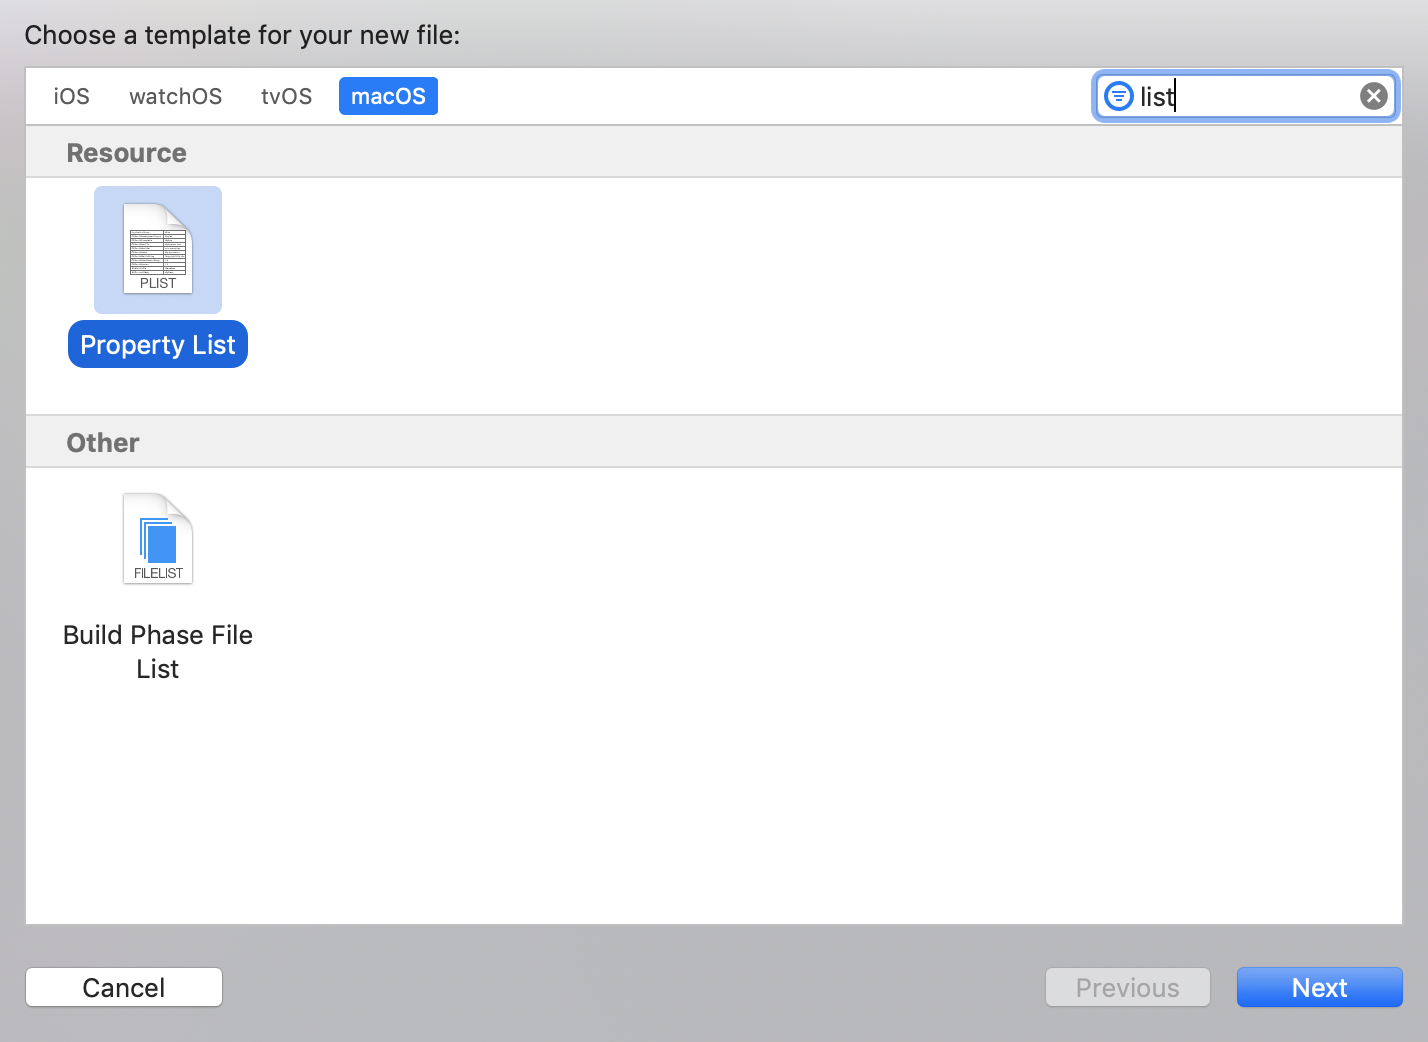Viewport: 1428px width, 1042px height.
Task: Select the macOS tab
Action: [388, 96]
